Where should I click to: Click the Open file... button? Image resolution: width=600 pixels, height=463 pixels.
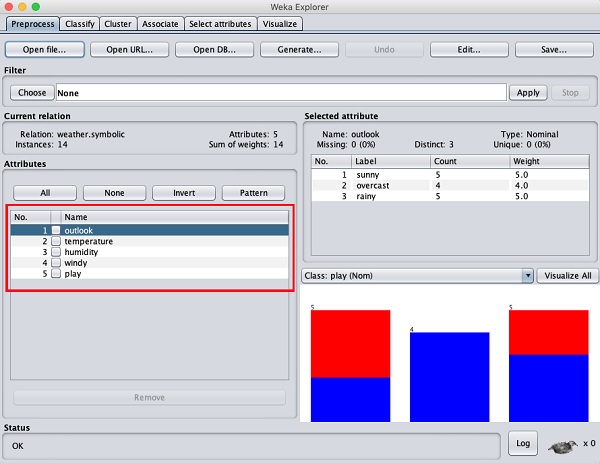point(45,49)
